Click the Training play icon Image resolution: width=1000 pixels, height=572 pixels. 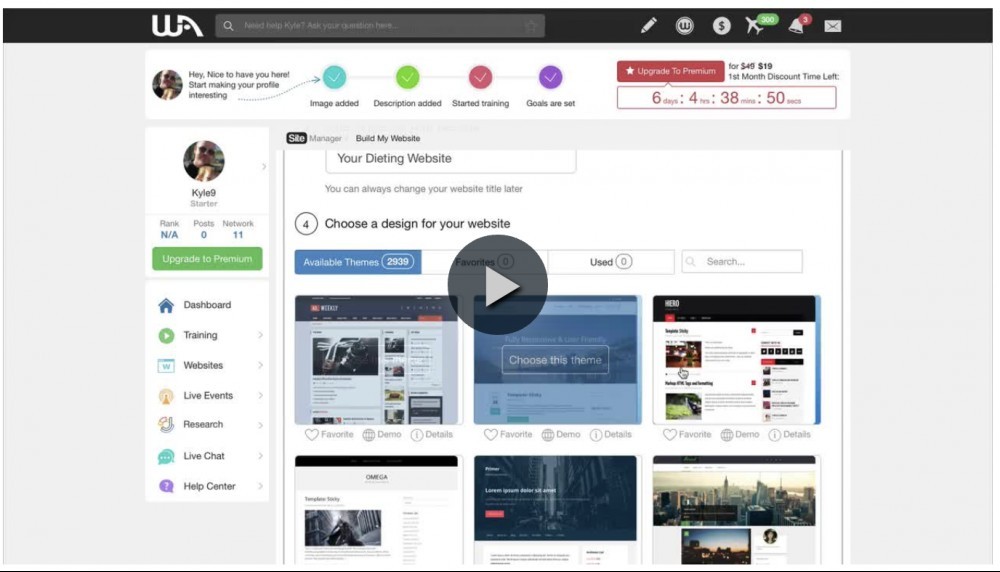(166, 335)
